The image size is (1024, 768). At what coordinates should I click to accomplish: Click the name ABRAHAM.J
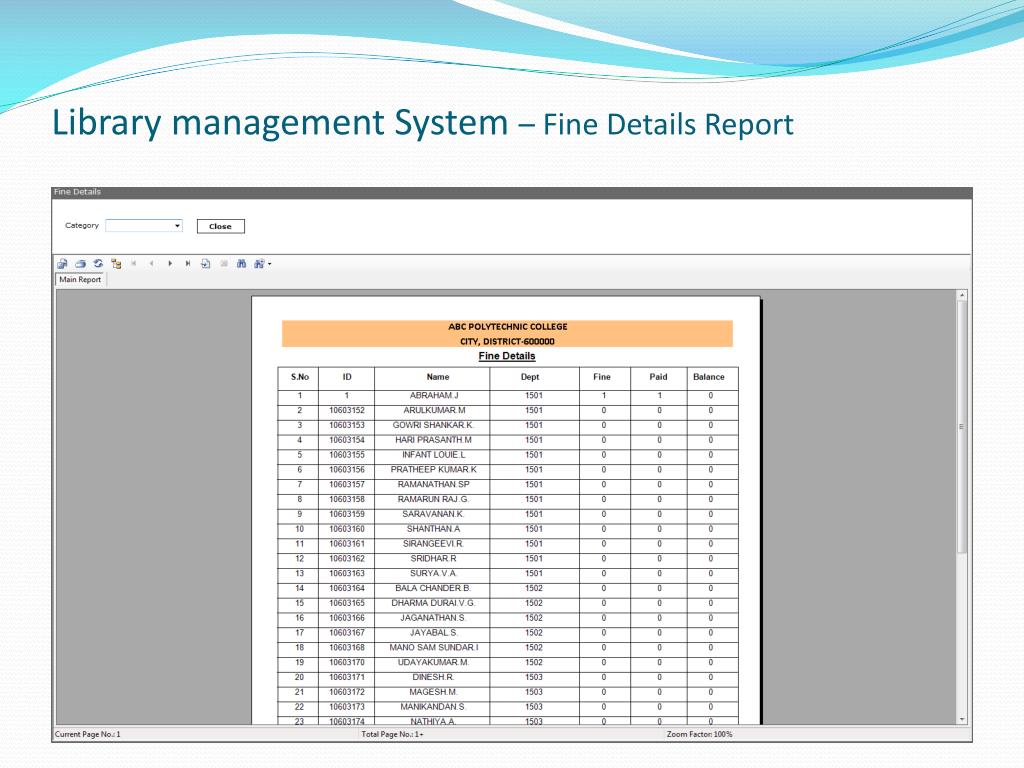434,396
